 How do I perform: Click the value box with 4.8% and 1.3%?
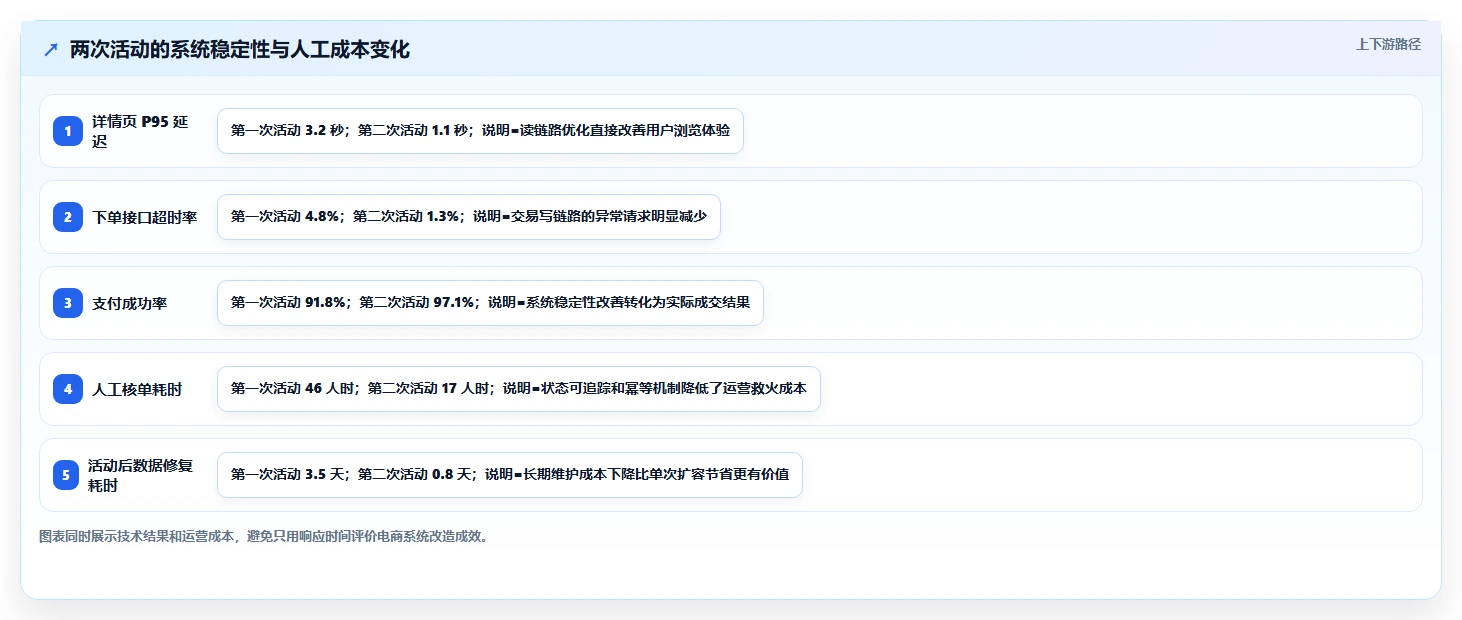tap(469, 217)
